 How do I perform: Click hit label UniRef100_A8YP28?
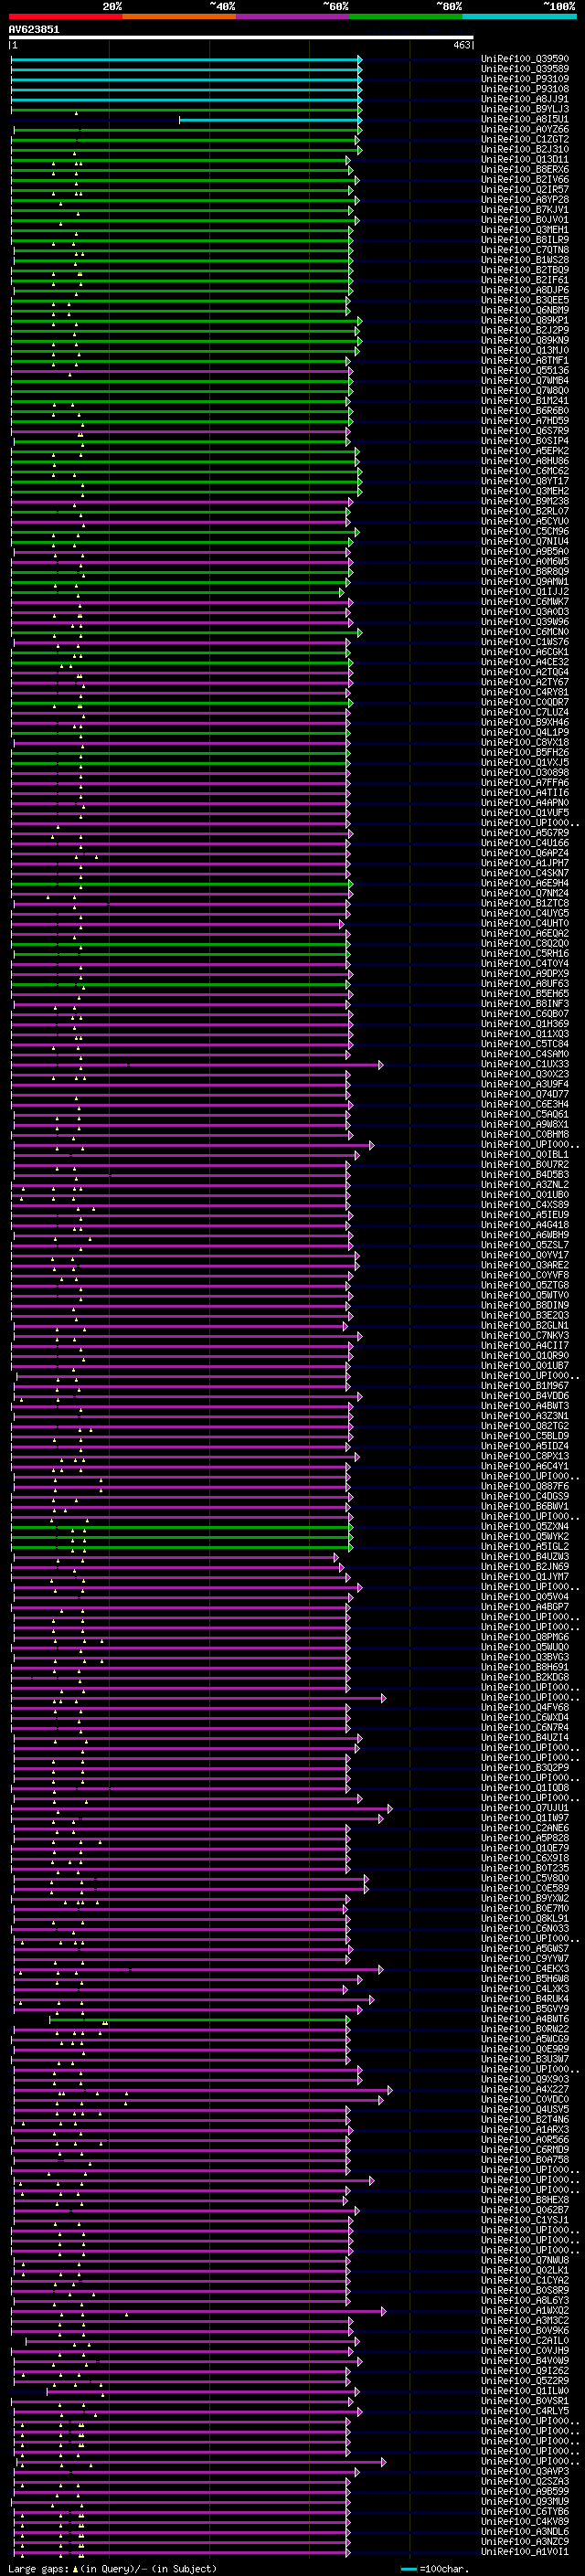tap(525, 199)
